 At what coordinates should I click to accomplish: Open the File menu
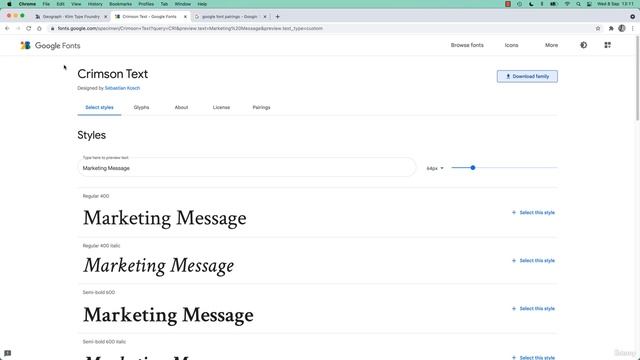tap(46, 4)
